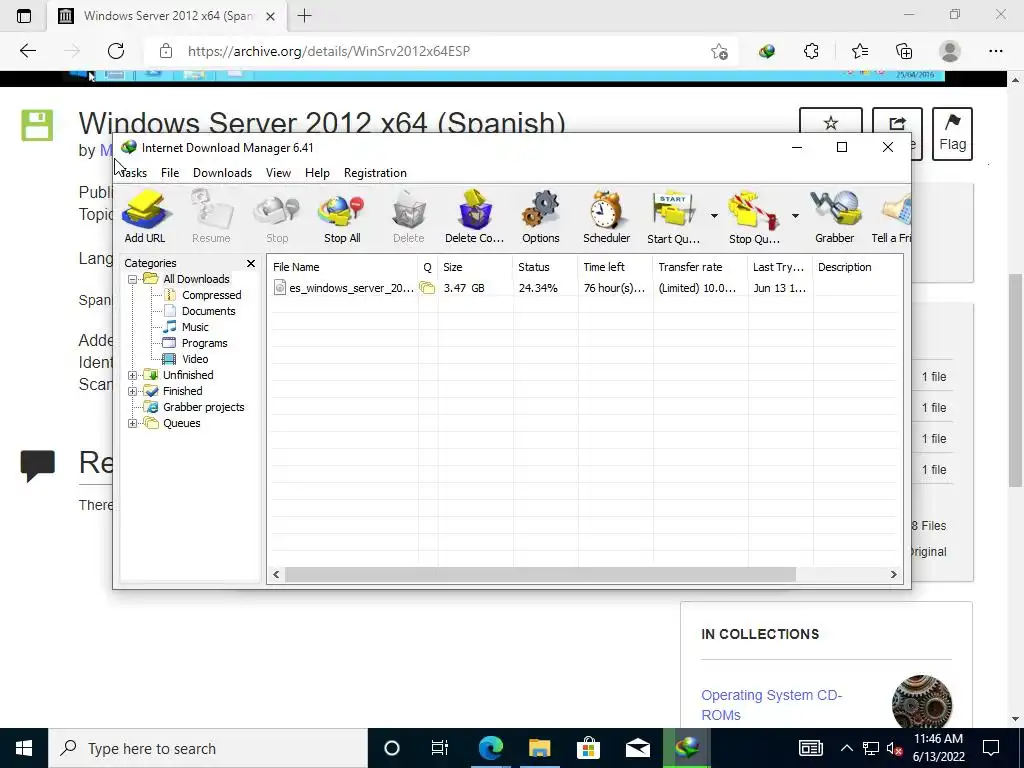Click the Delete Completed toolbar icon
Viewport: 1024px width, 768px height.
point(475,217)
